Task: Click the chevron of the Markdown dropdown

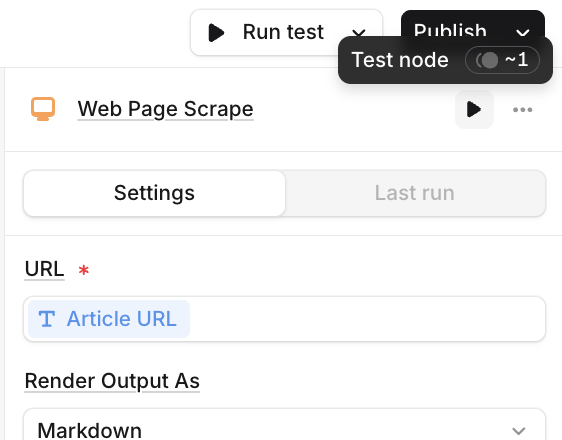Action: click(519, 430)
